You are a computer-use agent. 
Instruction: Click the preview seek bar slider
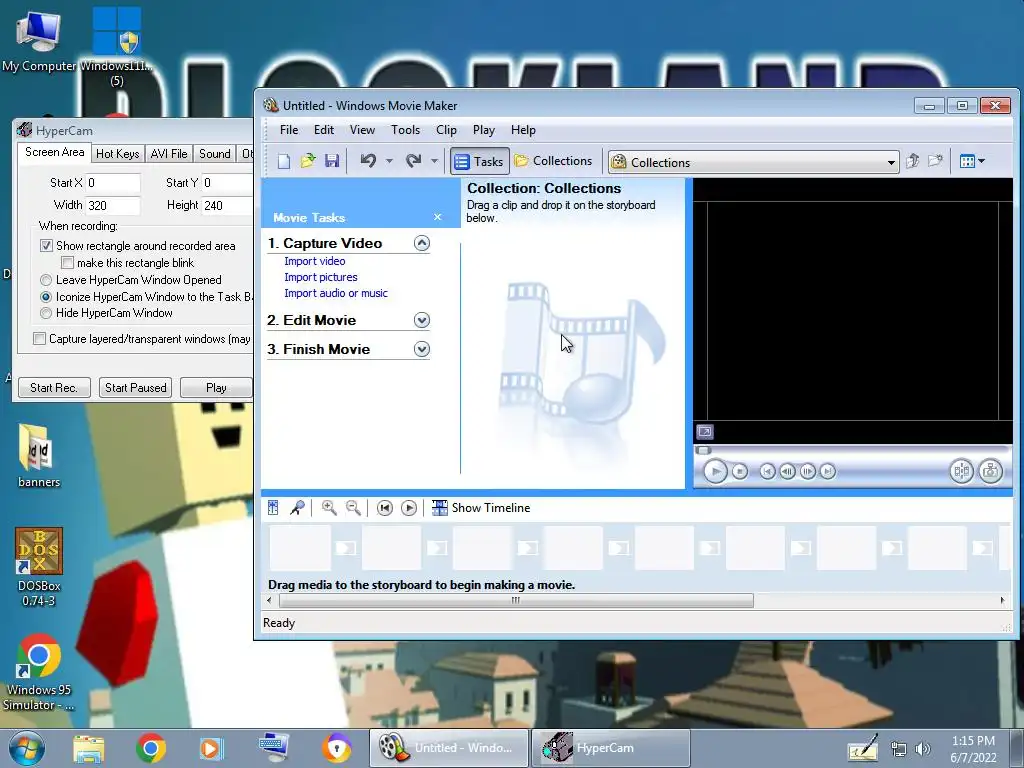click(703, 451)
